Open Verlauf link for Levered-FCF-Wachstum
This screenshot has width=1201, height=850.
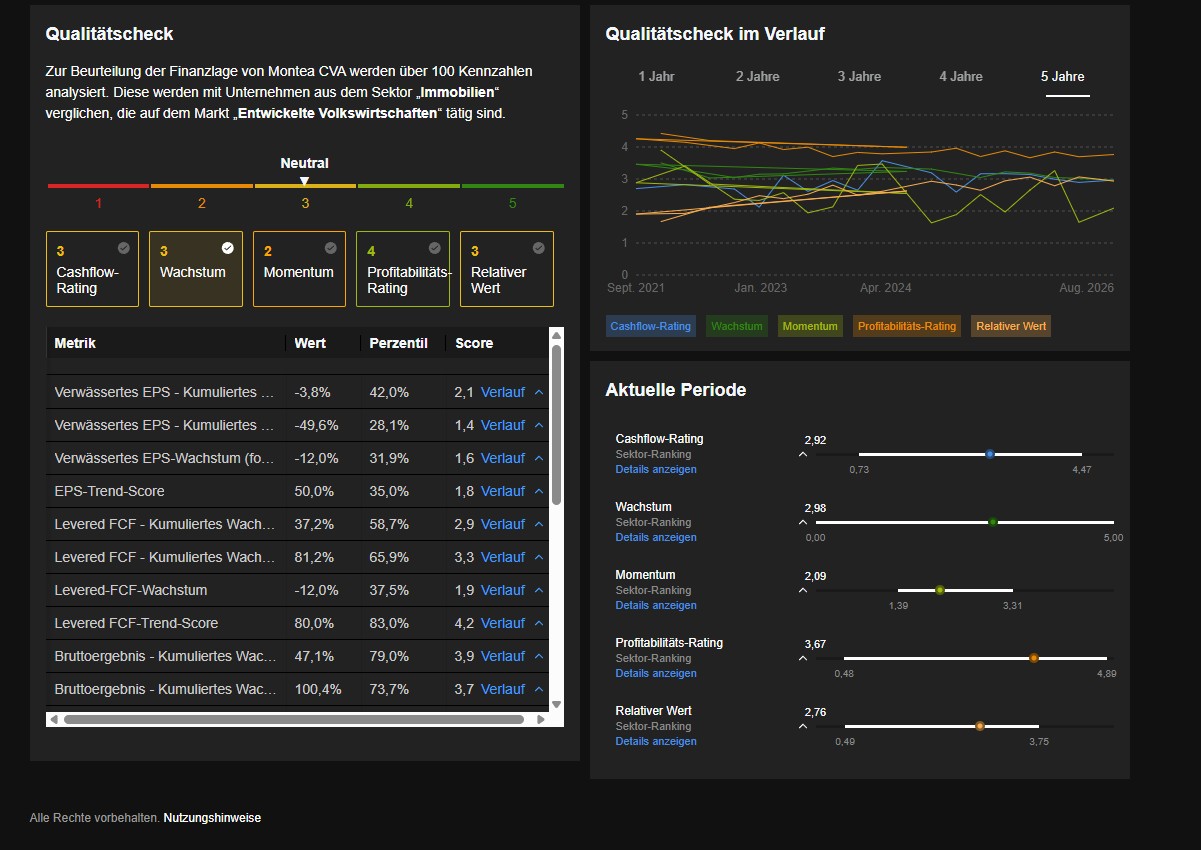tap(503, 590)
